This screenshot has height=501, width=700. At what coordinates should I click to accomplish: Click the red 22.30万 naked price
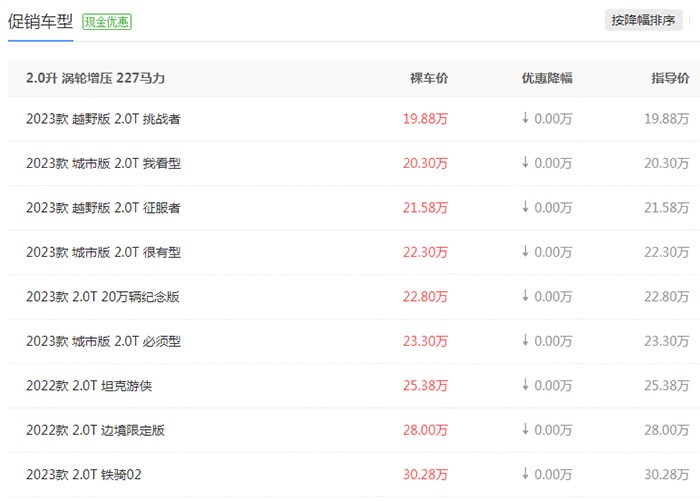tap(425, 252)
